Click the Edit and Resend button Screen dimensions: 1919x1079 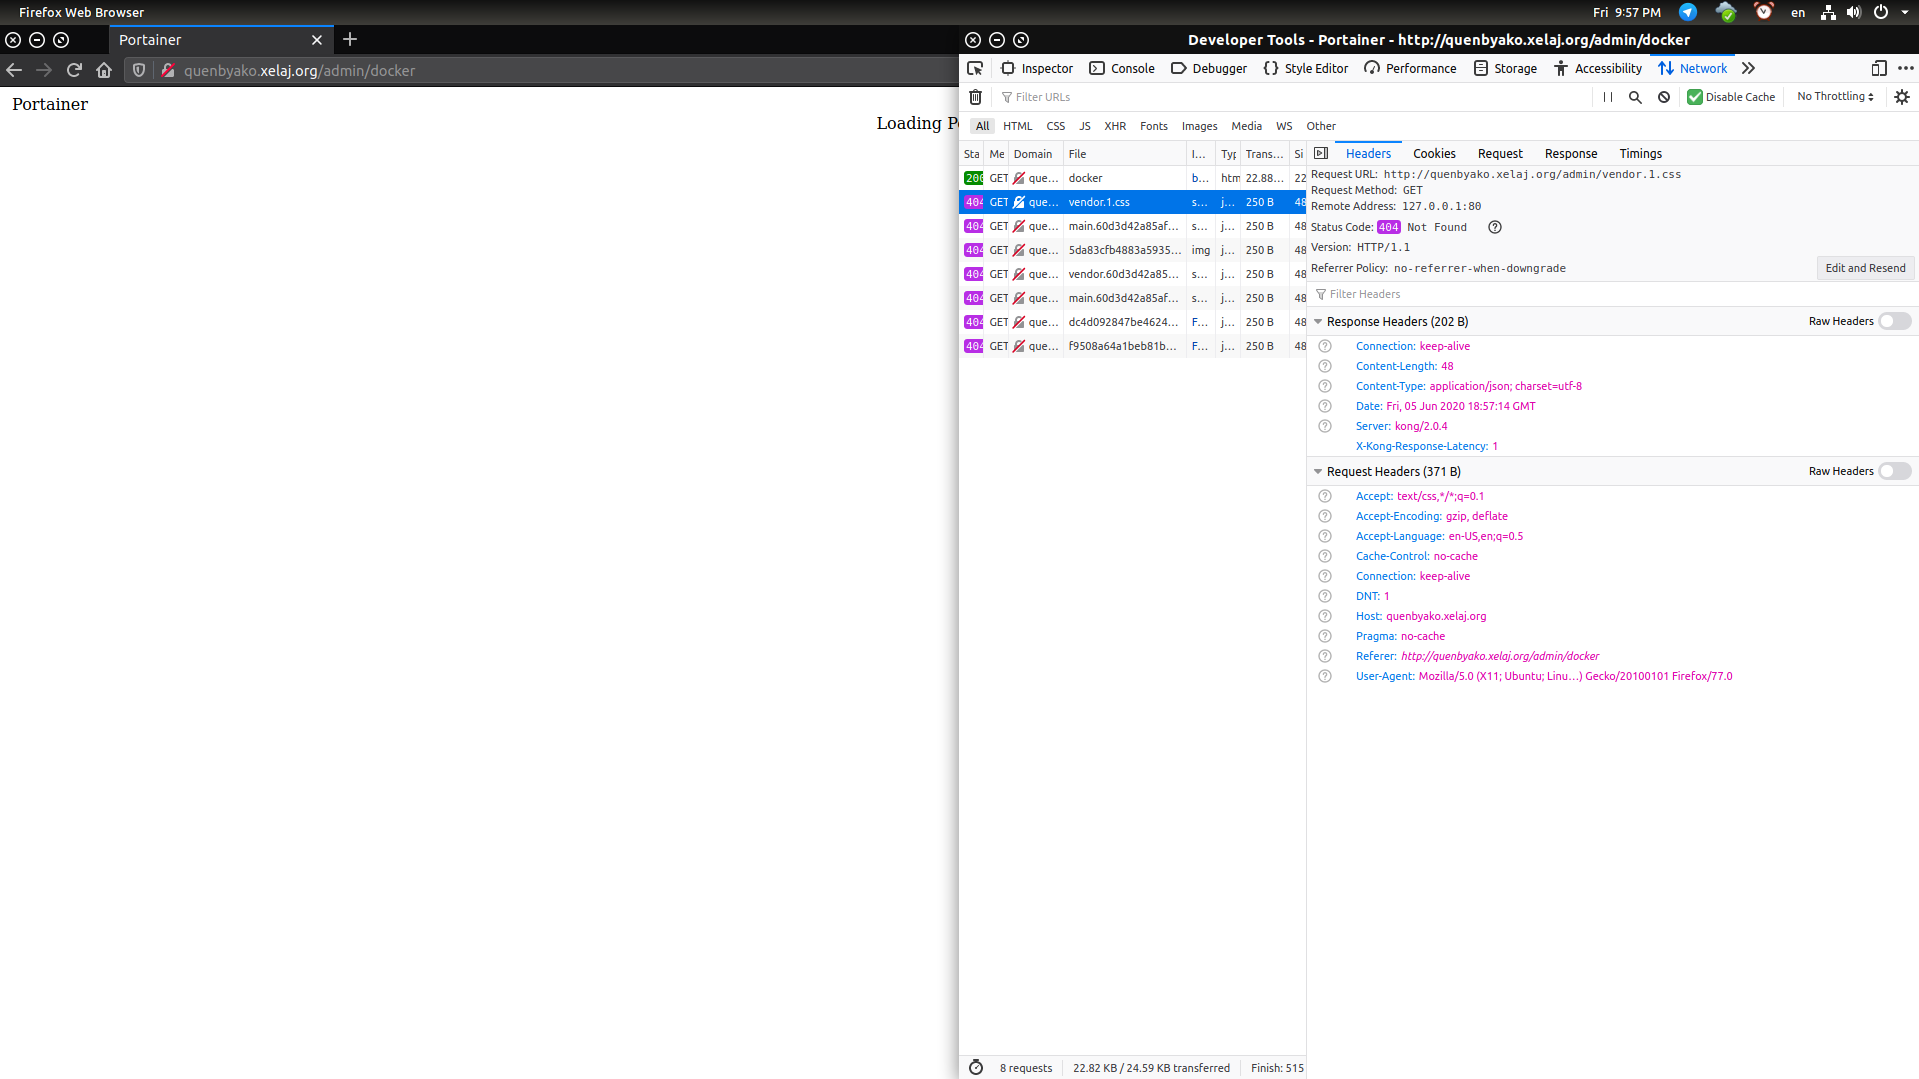click(1864, 268)
